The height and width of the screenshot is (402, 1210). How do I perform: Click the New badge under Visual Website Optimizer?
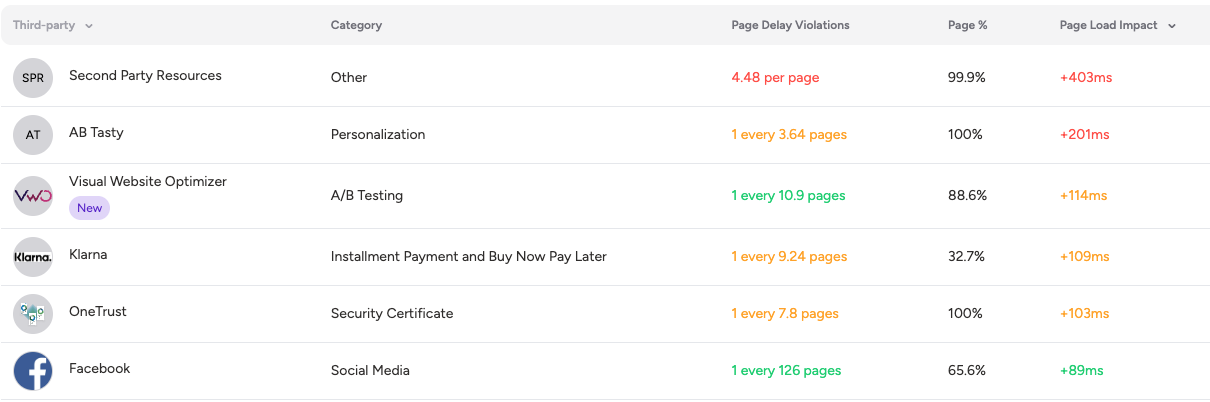pyautogui.click(x=89, y=208)
